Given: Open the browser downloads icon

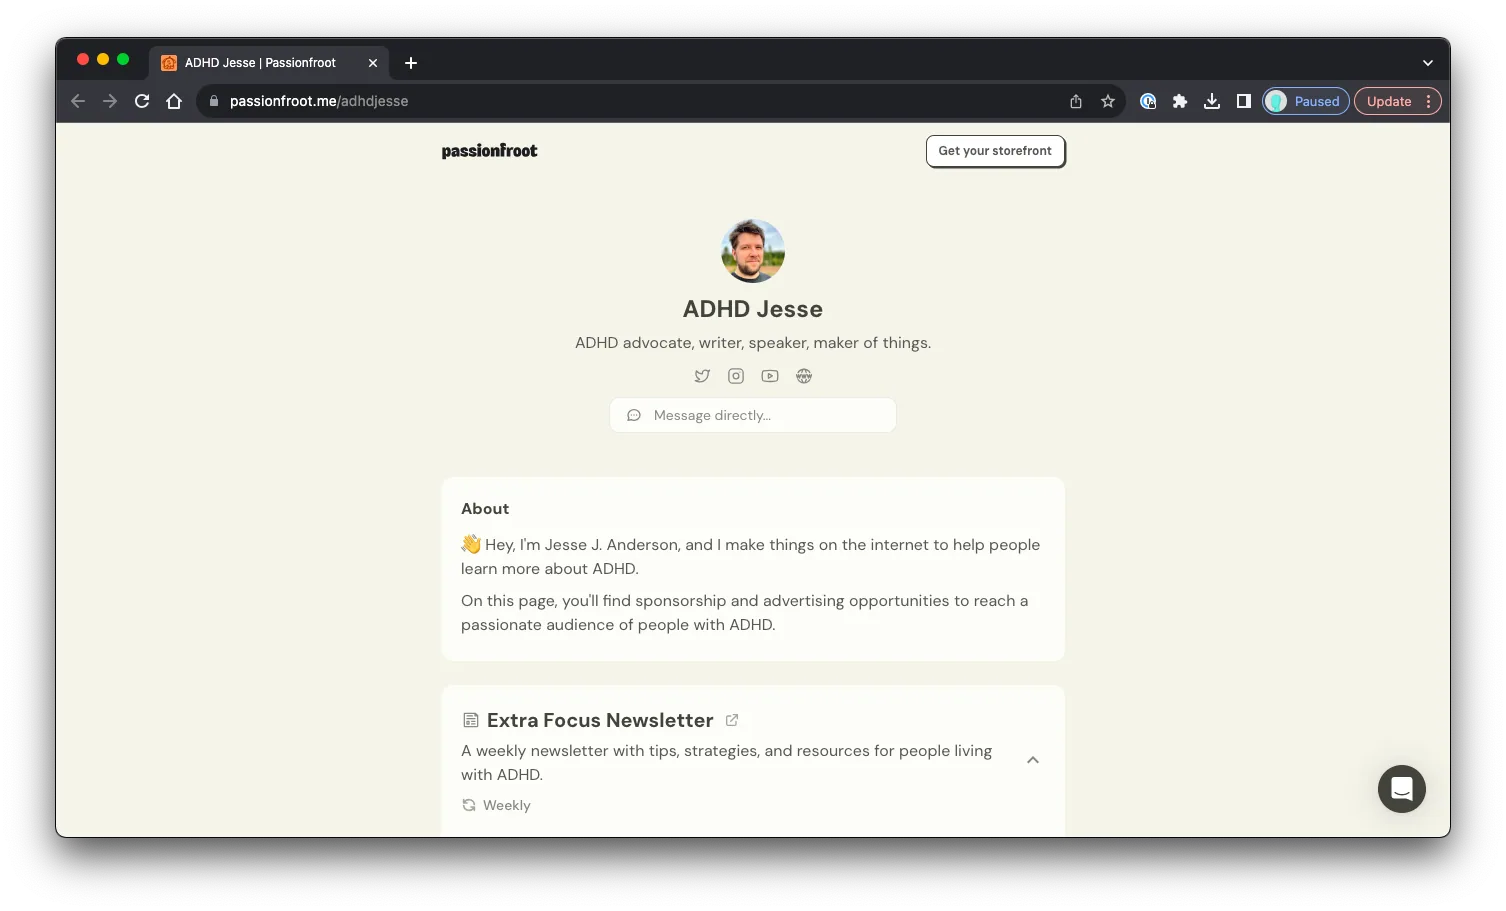Looking at the screenshot, I should (1212, 101).
